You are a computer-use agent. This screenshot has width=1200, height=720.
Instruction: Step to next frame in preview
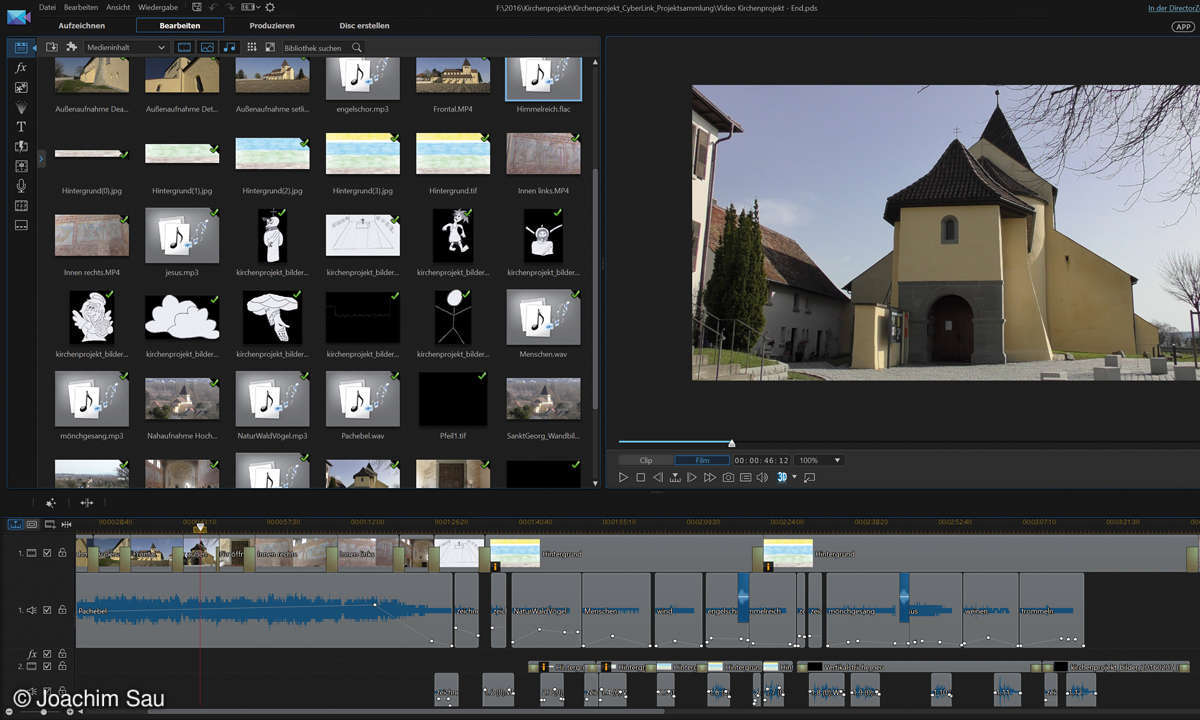click(x=692, y=478)
